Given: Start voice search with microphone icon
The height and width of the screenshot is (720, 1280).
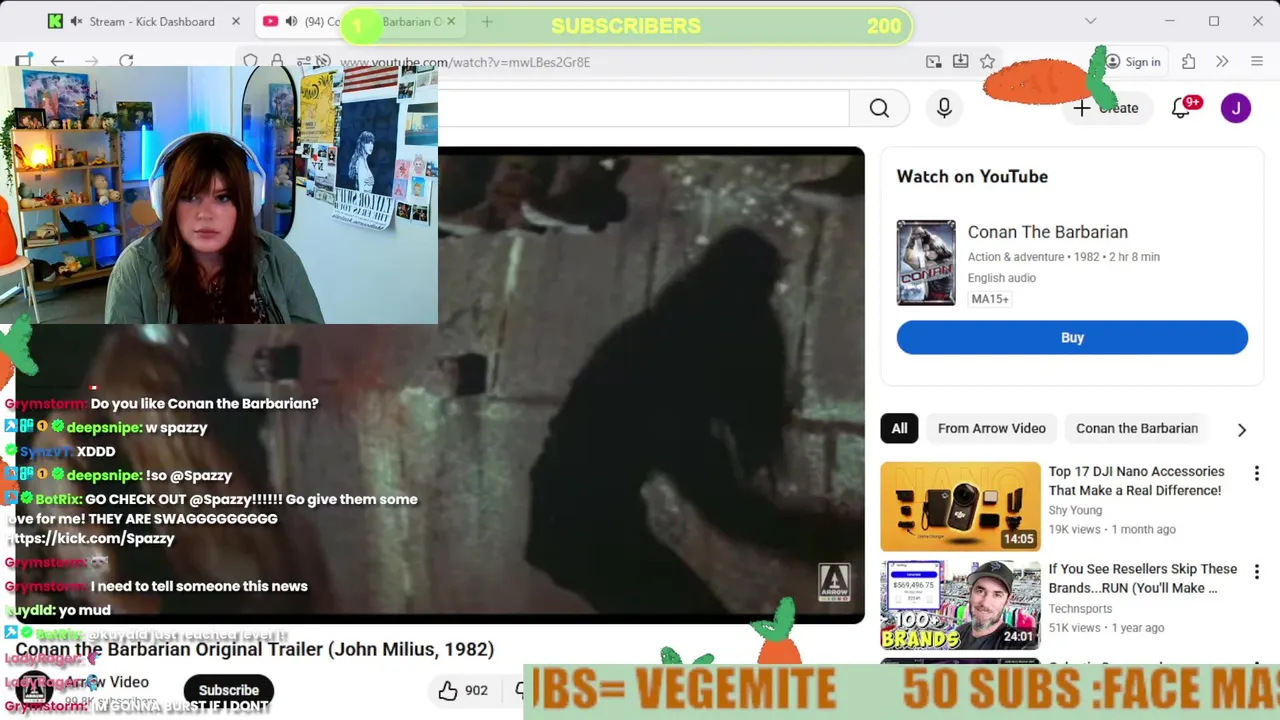Looking at the screenshot, I should click(x=944, y=108).
